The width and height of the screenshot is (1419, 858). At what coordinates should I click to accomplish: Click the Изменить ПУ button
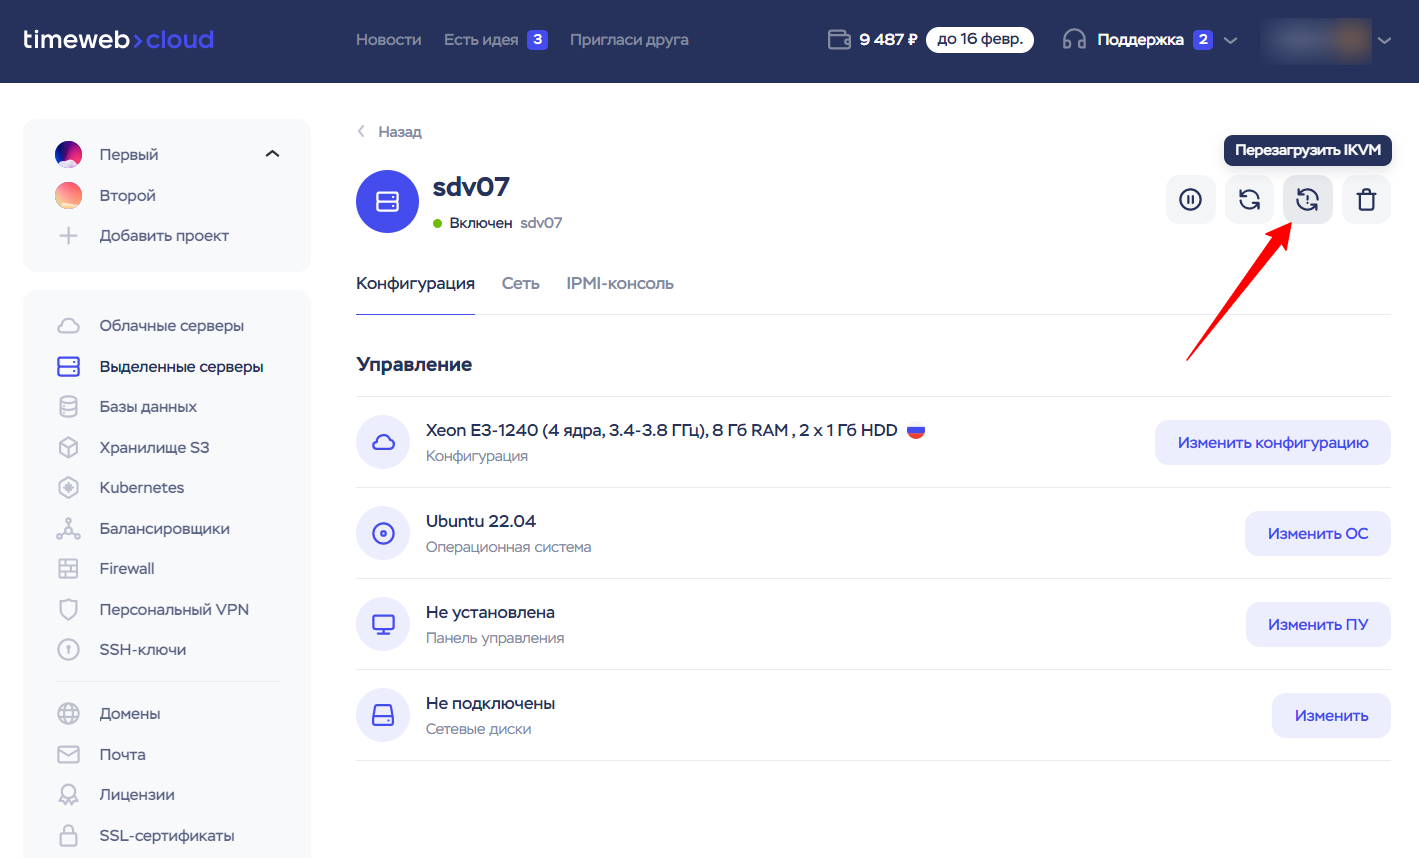point(1317,625)
